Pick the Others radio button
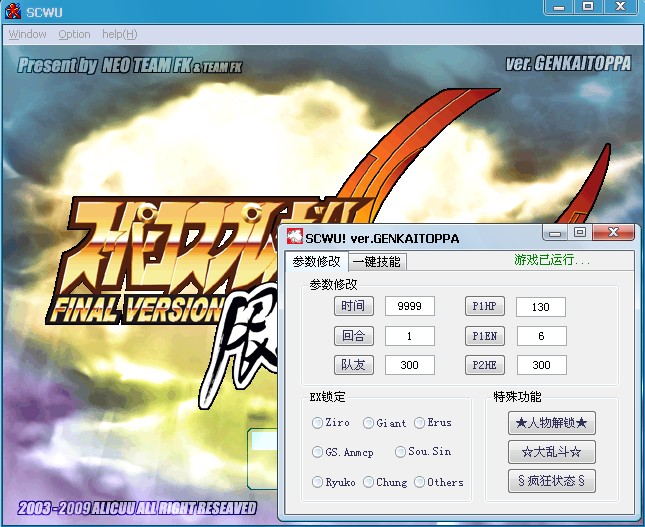 420,482
